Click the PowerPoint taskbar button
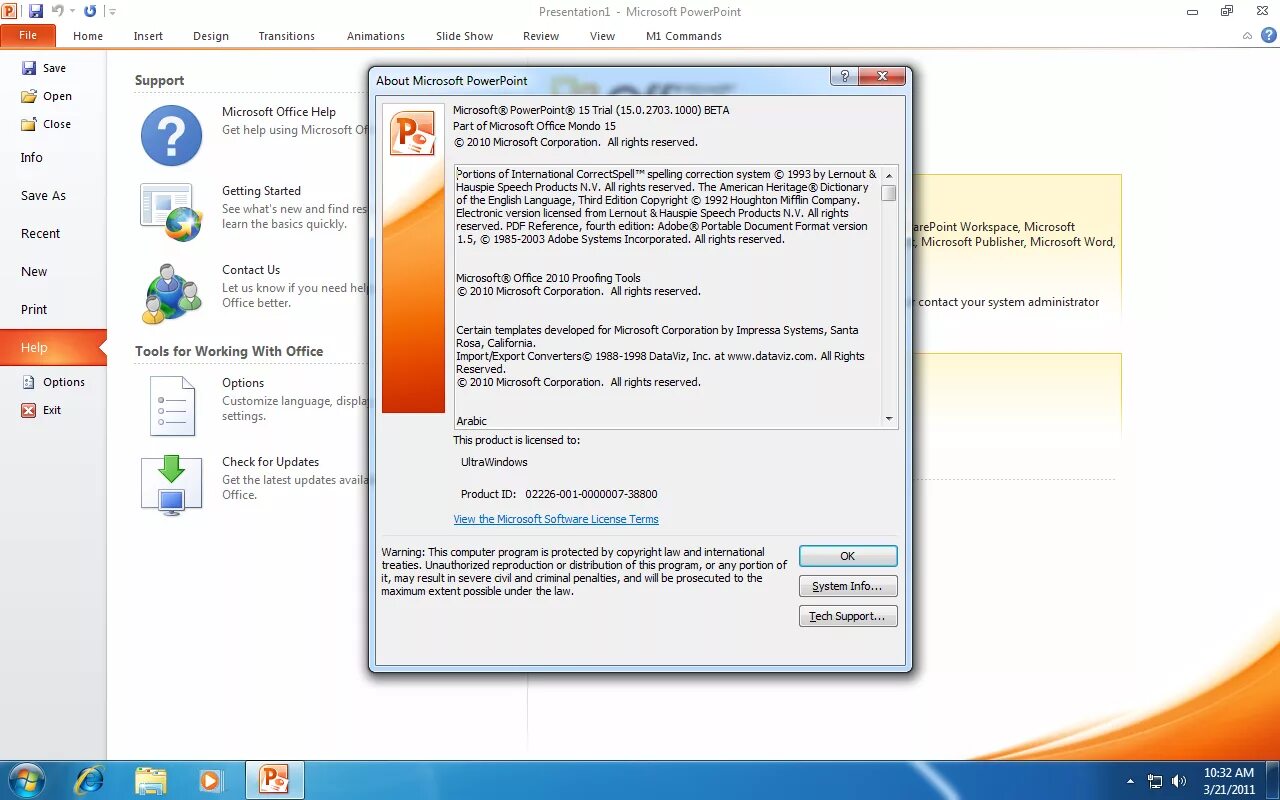Viewport: 1280px width, 800px height. (274, 780)
